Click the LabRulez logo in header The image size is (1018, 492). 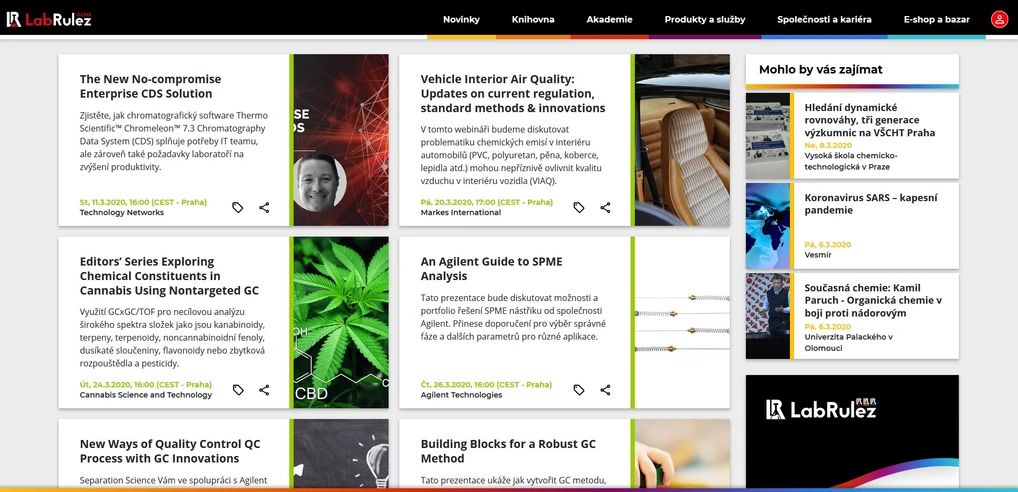tap(49, 19)
